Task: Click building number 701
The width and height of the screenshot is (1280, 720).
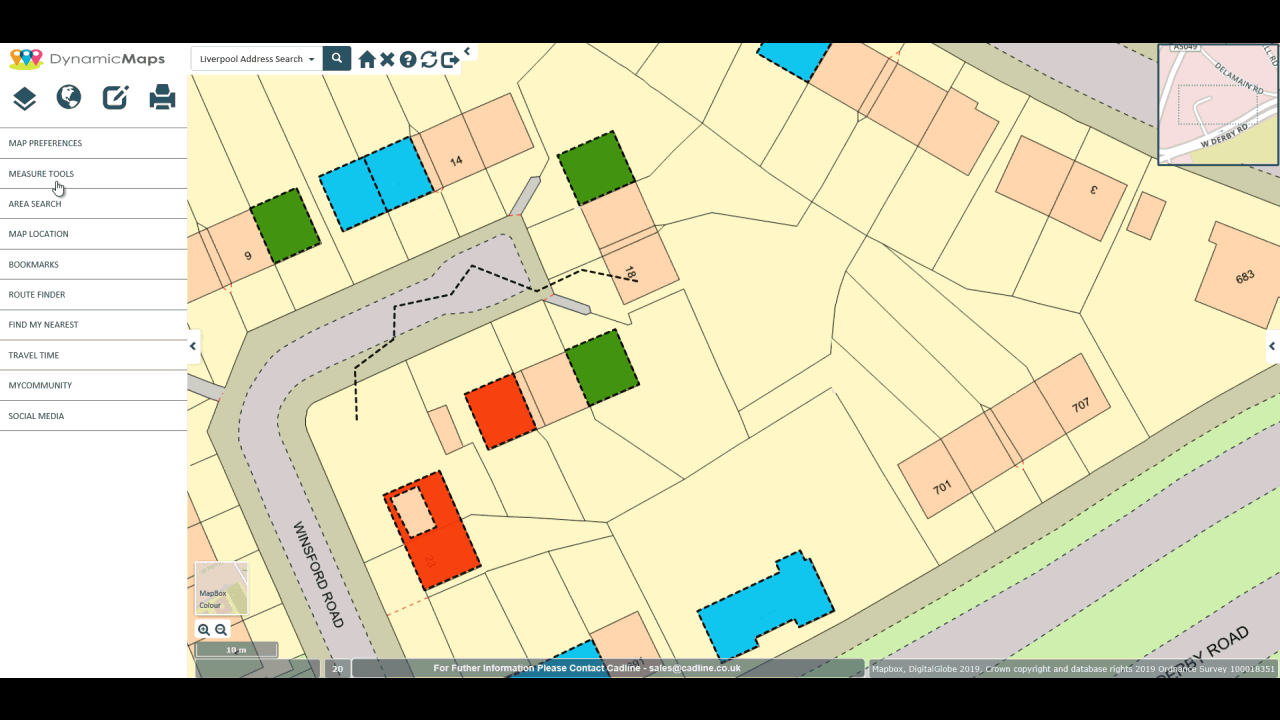Action: 942,487
